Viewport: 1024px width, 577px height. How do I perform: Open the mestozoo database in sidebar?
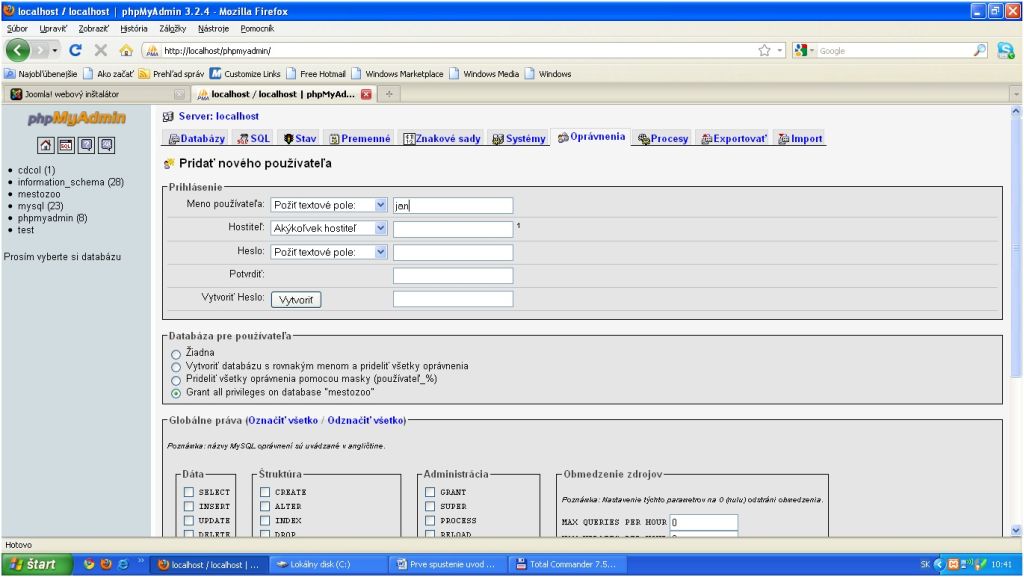39,194
